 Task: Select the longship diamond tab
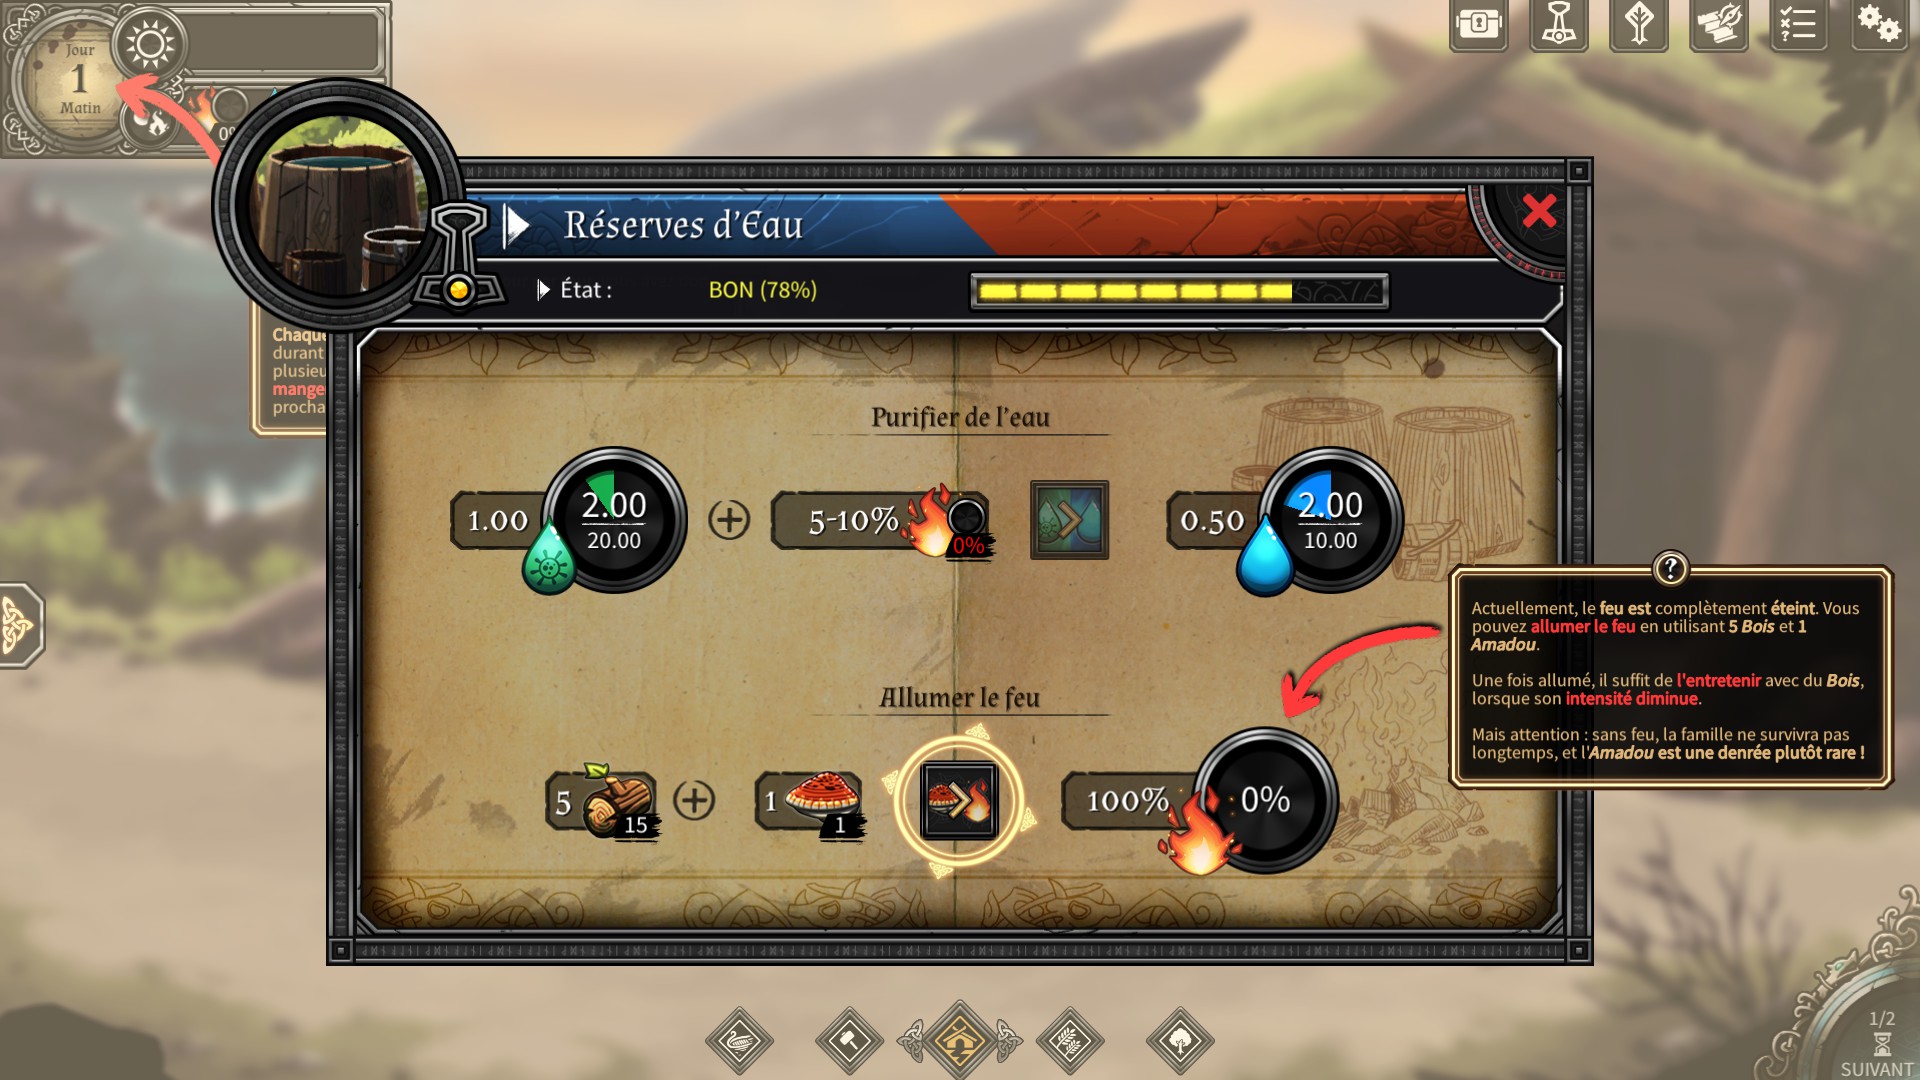point(739,1041)
